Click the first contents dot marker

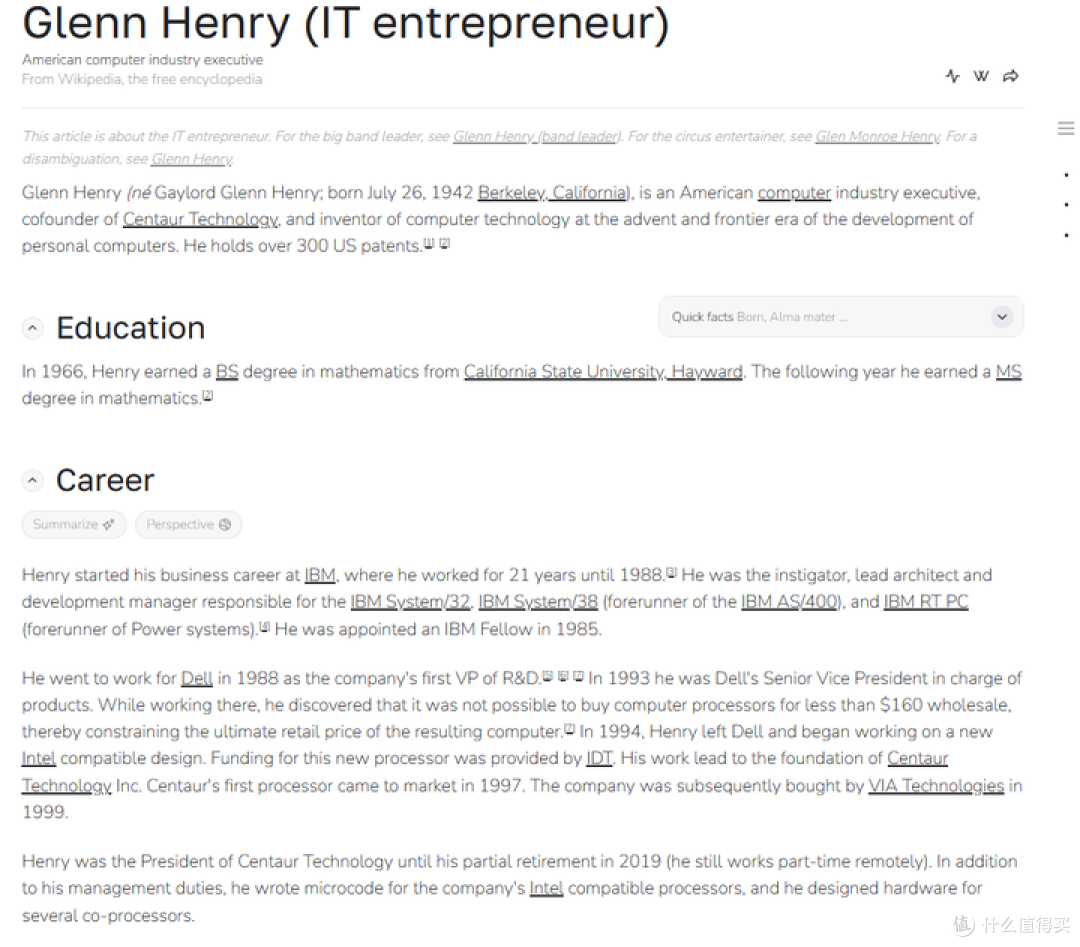tap(1066, 175)
